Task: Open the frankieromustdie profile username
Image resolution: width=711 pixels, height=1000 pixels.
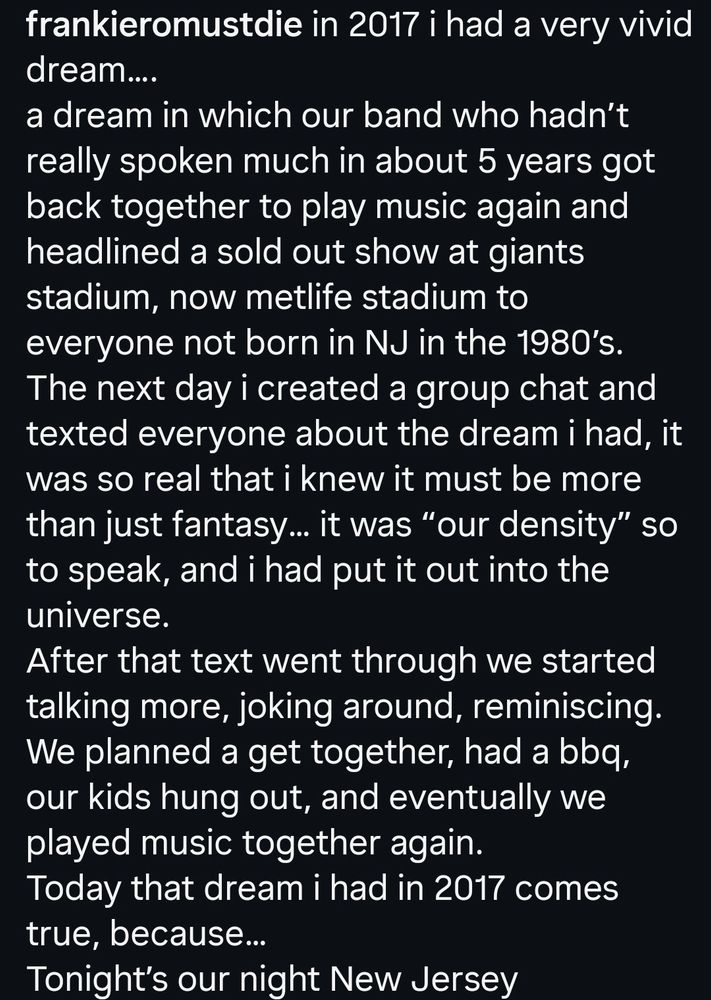Action: [x=164, y=26]
